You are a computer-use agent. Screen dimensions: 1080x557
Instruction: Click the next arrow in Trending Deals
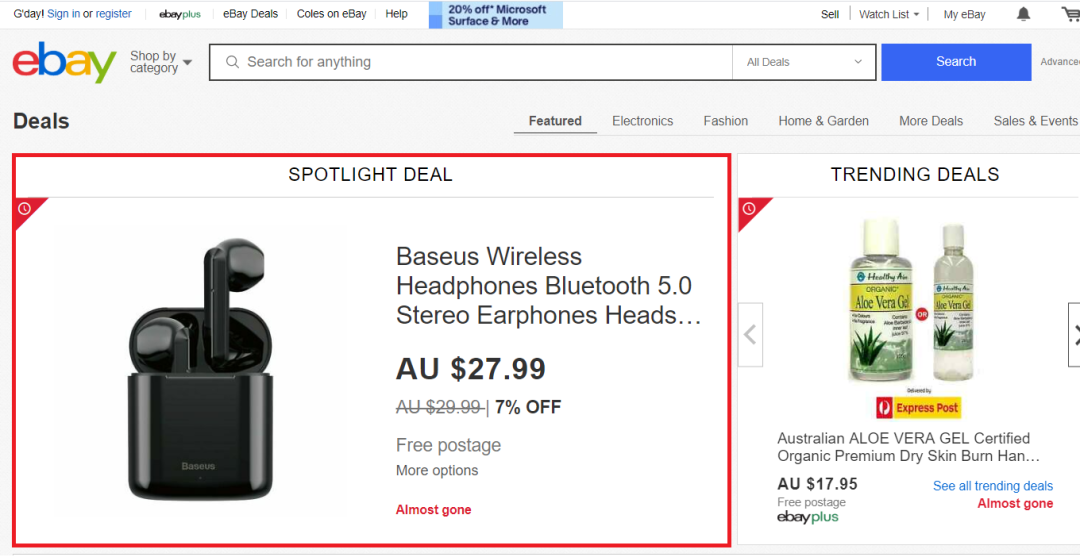click(x=1075, y=335)
